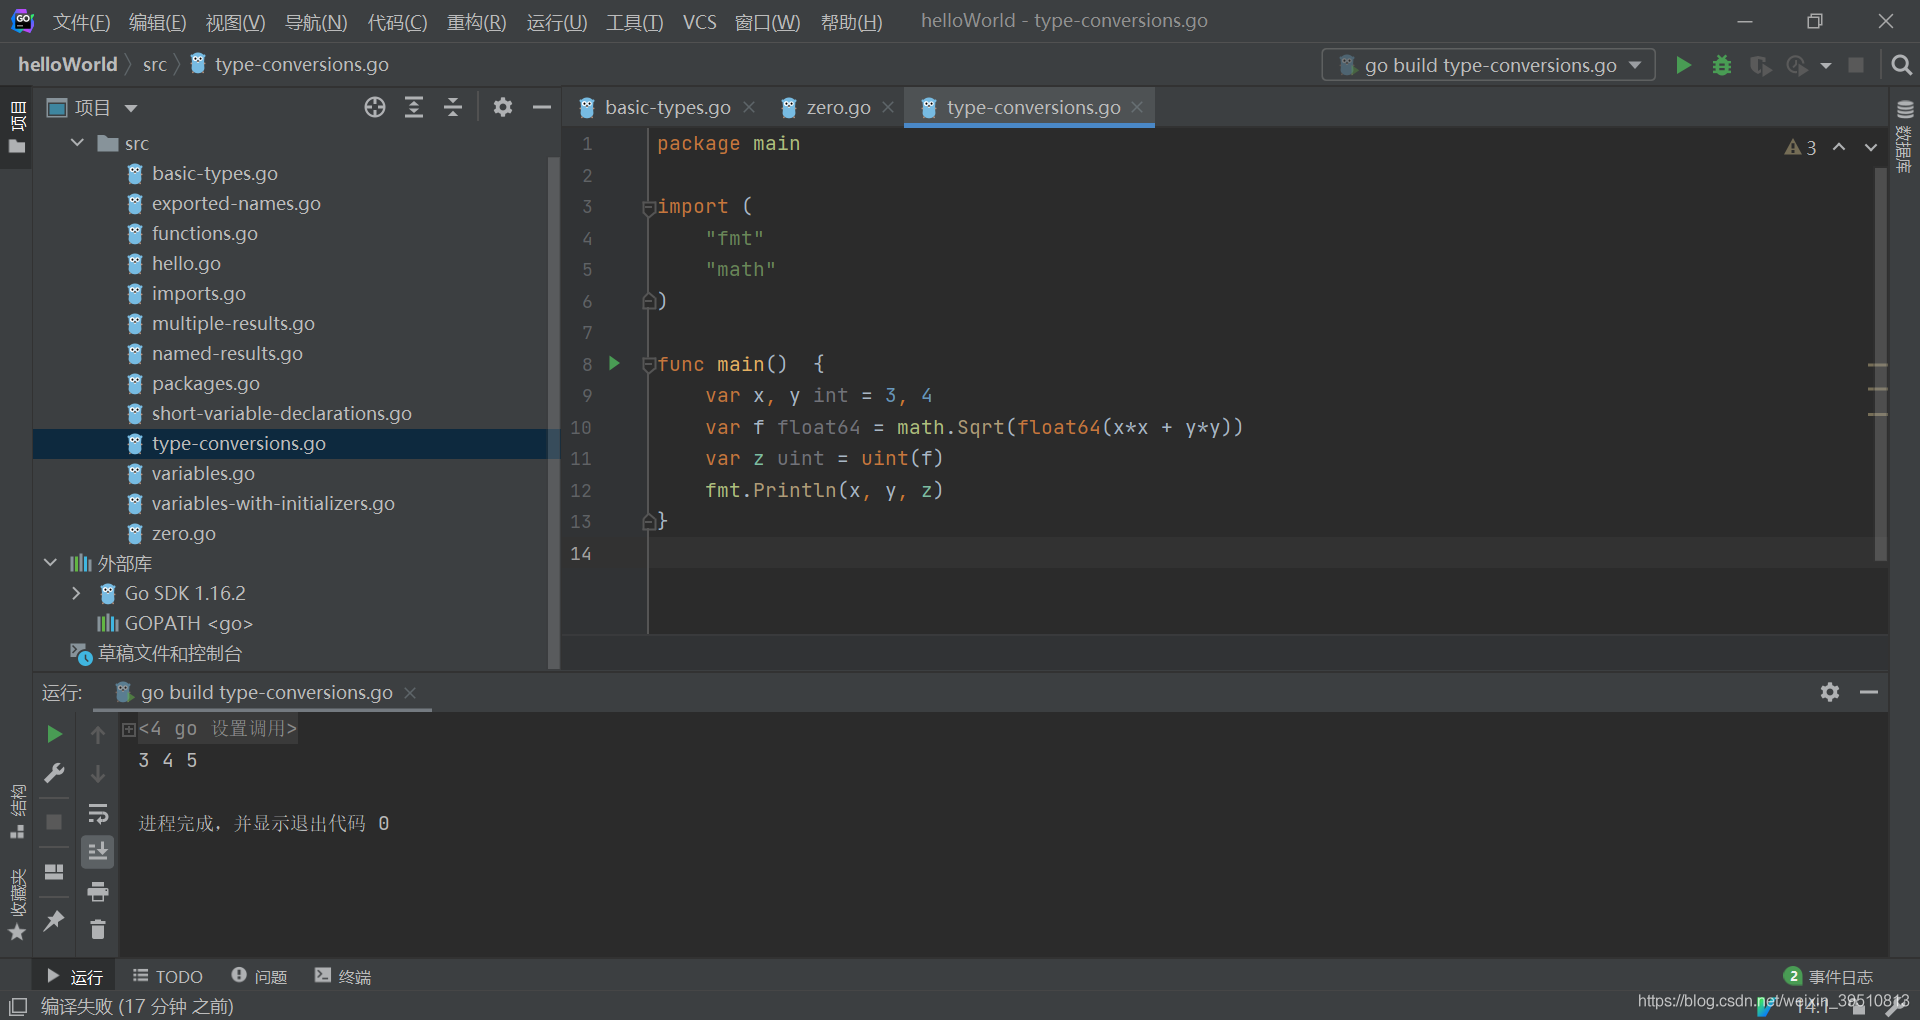The height and width of the screenshot is (1020, 1920).
Task: Open the 问题 problems tool window
Action: tap(259, 976)
